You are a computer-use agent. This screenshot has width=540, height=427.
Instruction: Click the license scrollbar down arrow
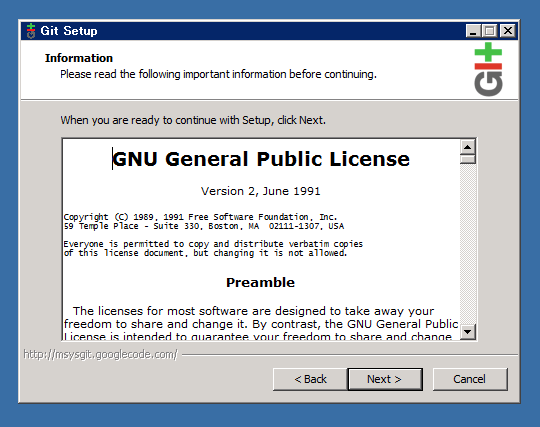click(x=468, y=332)
